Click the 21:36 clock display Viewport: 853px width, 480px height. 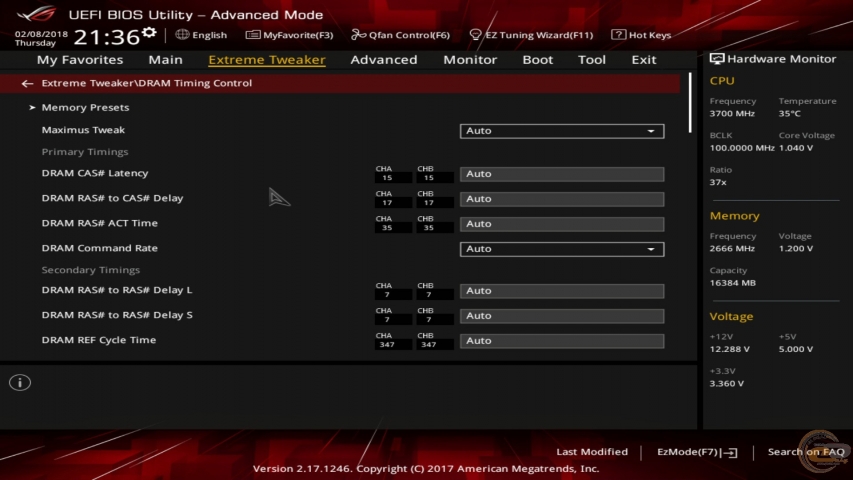click(x=107, y=37)
